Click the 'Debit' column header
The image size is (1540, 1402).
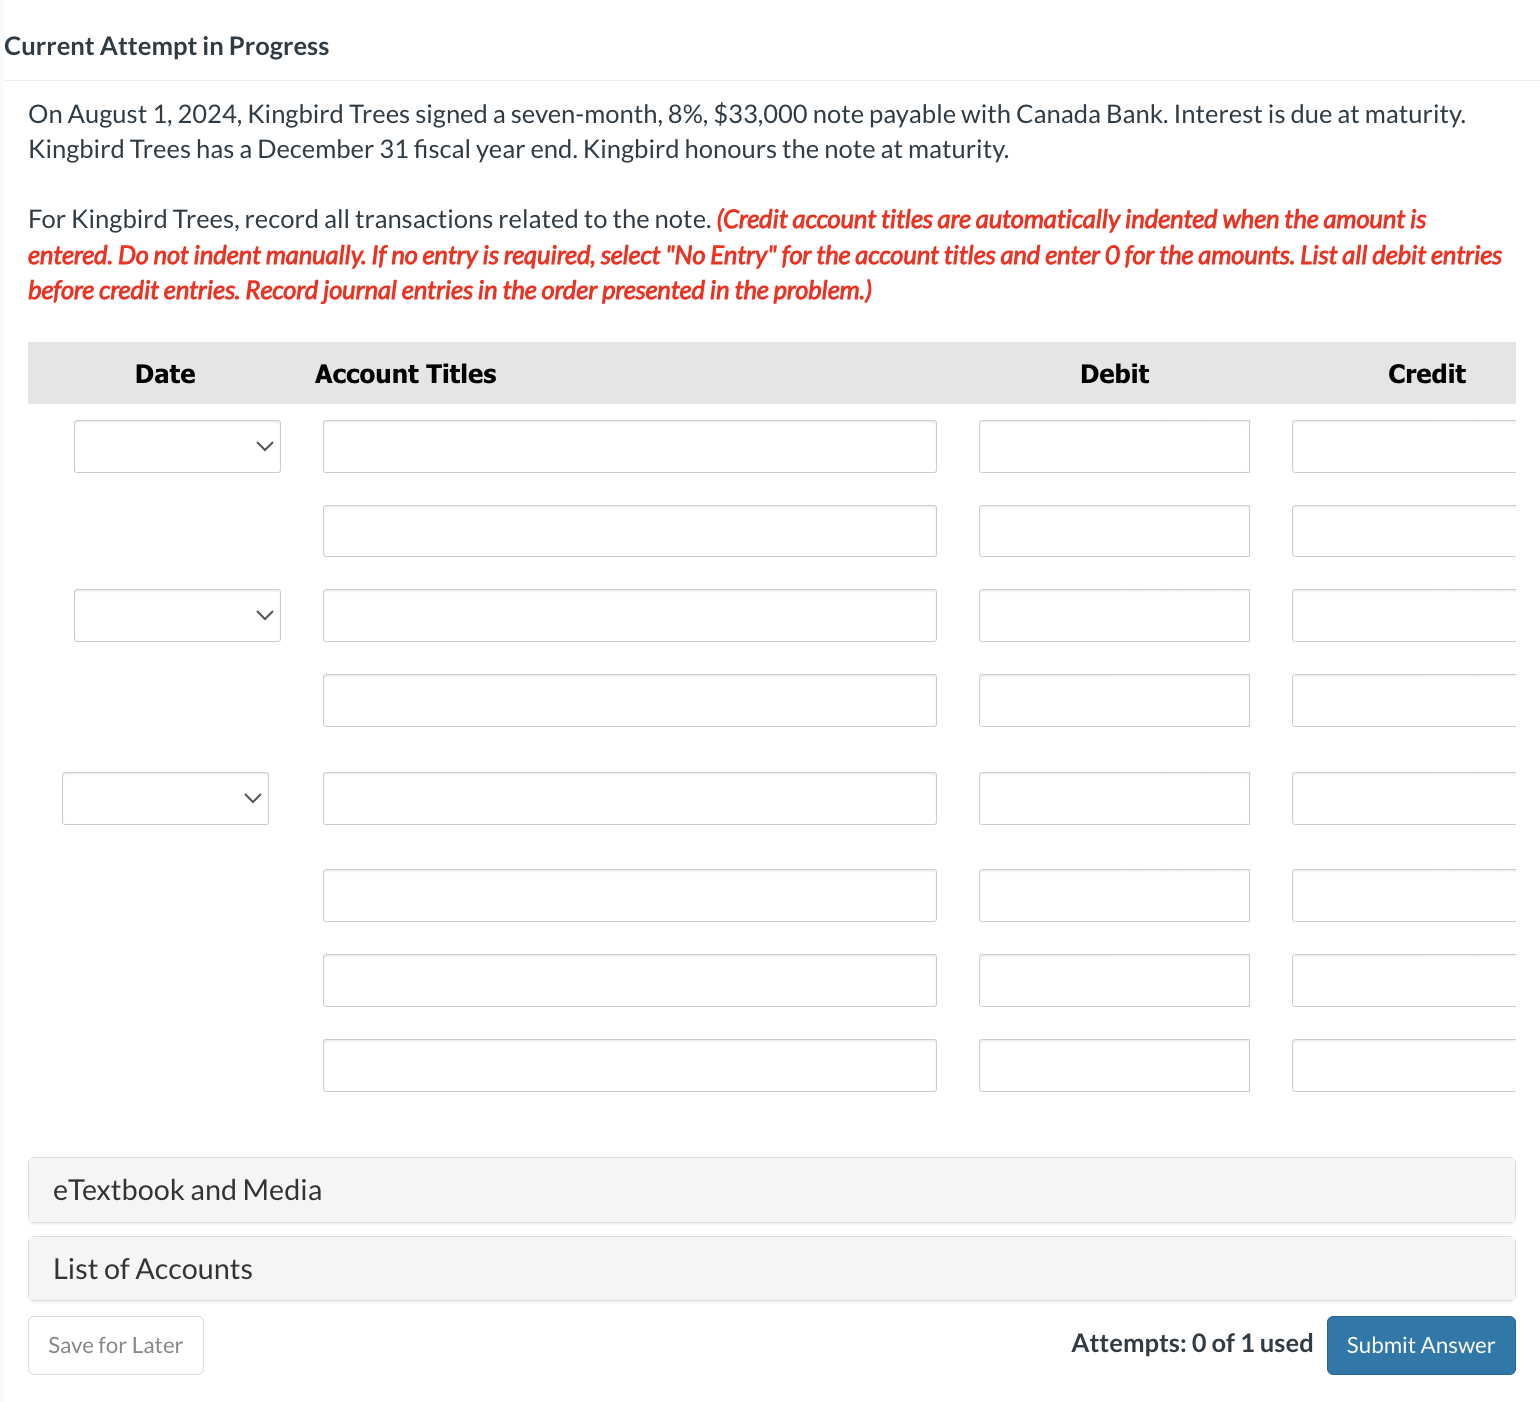(x=1114, y=374)
